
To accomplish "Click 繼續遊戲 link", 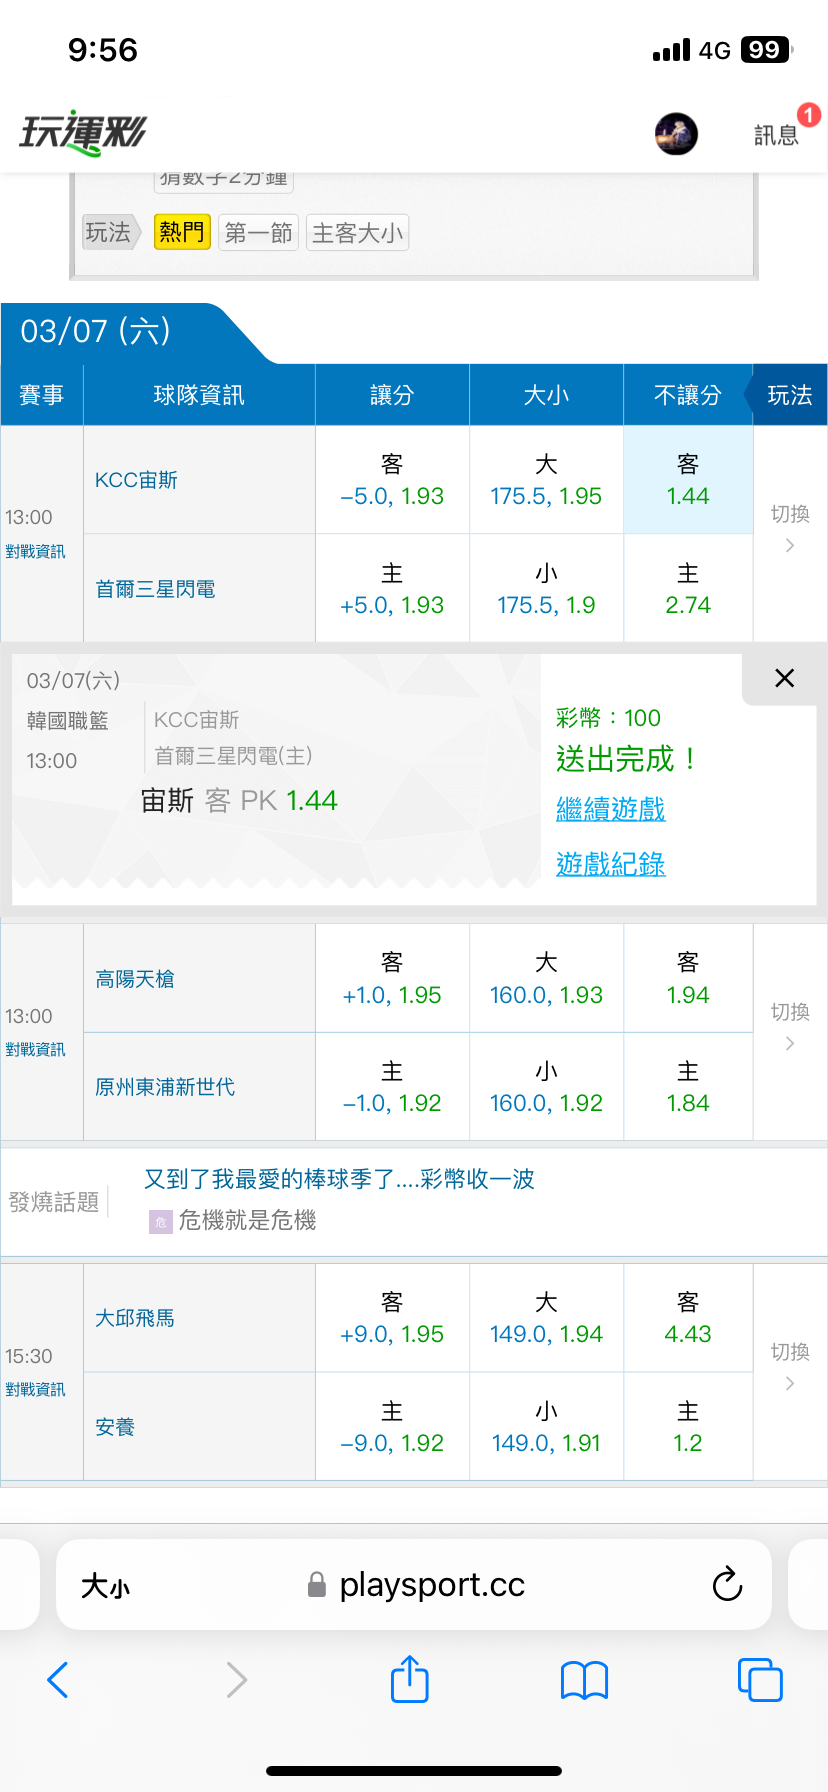I will [610, 809].
